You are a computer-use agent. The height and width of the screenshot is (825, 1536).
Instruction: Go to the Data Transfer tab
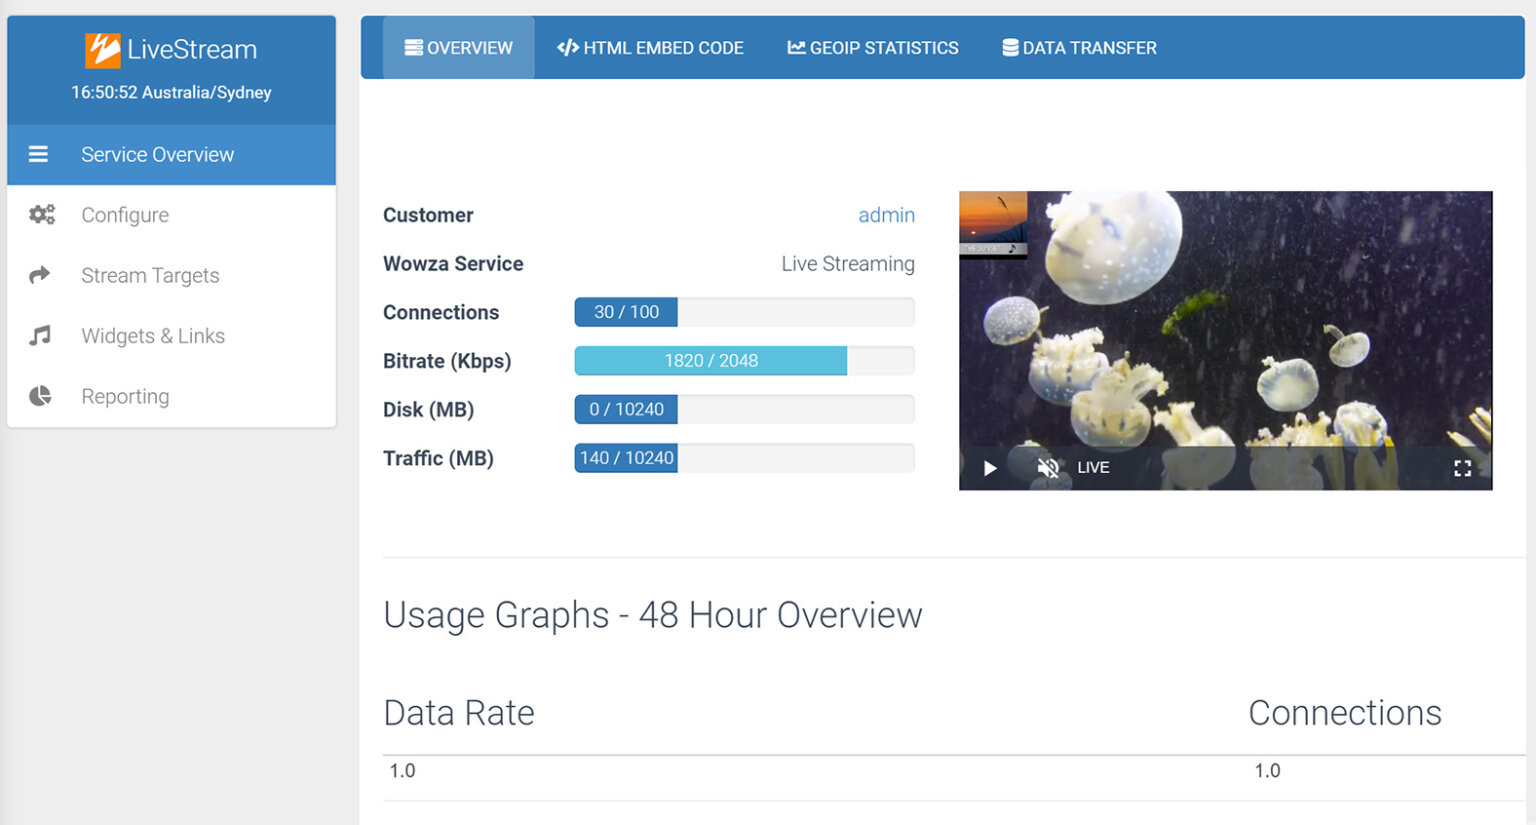tap(1079, 48)
